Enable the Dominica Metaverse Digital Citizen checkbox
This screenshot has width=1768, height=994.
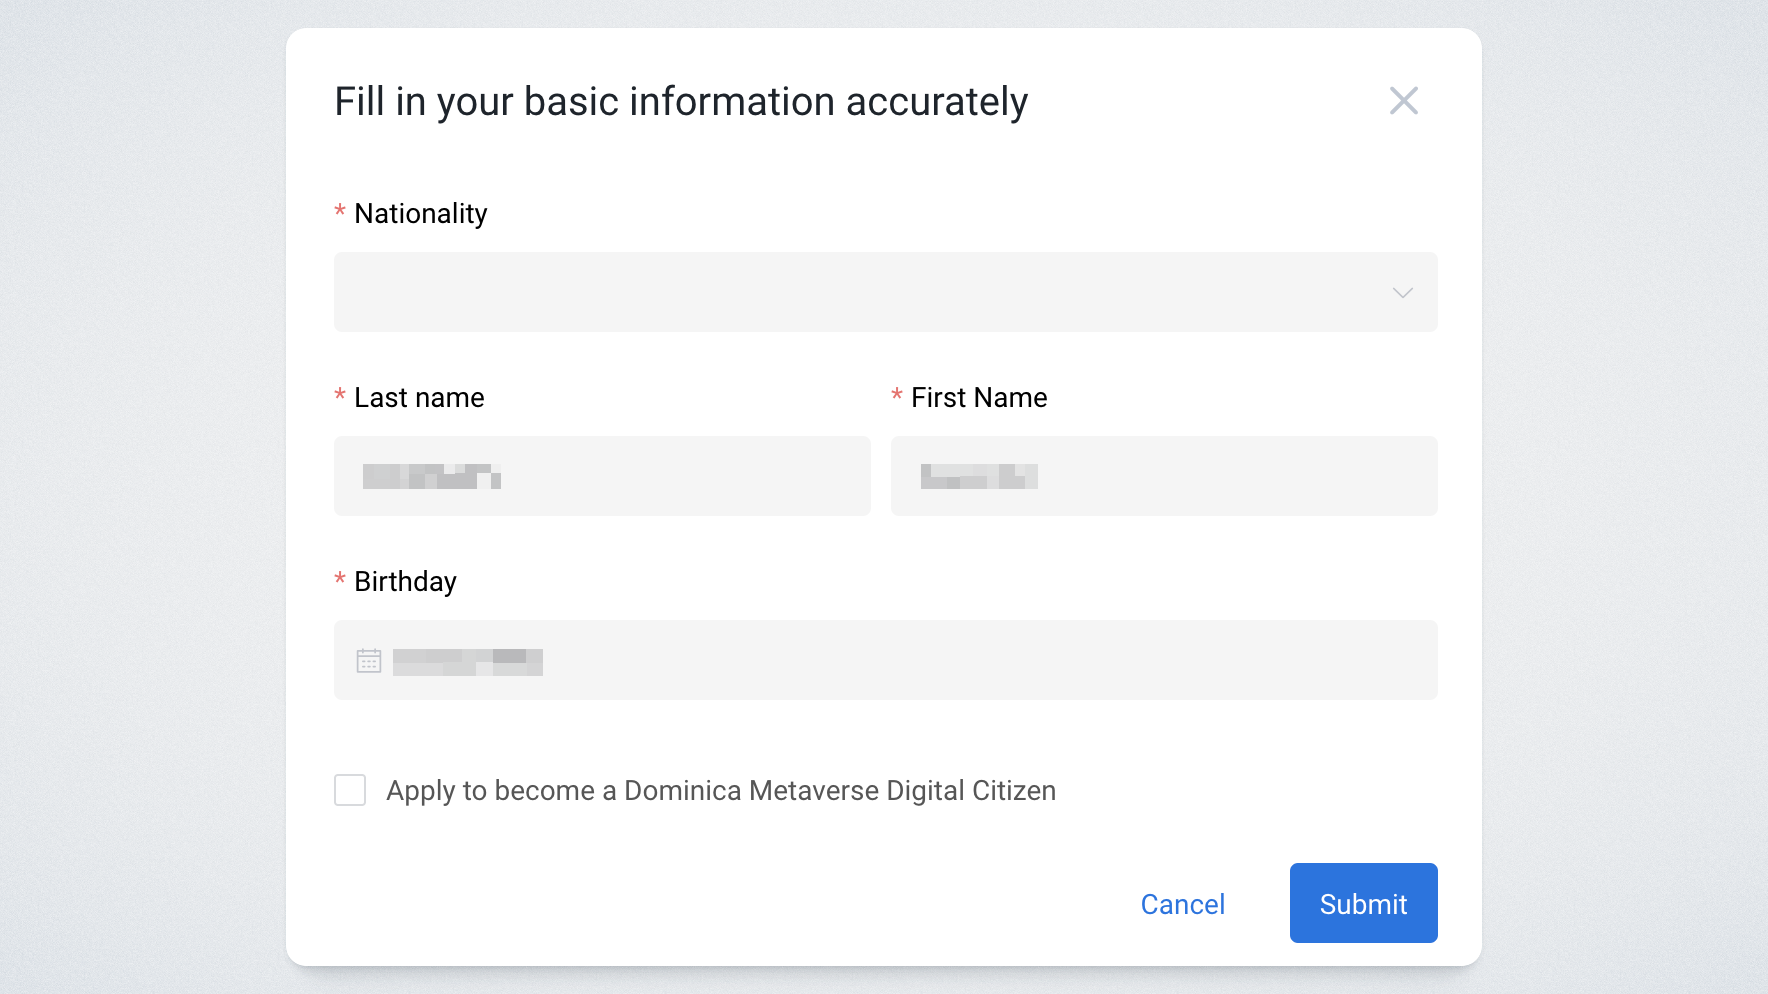click(x=350, y=790)
